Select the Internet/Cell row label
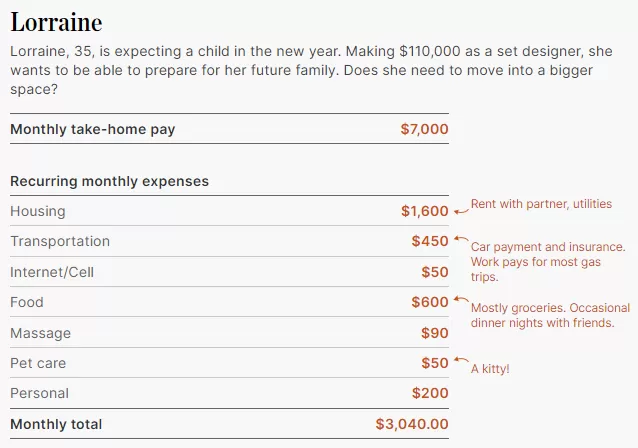638x448 pixels. pyautogui.click(x=52, y=272)
